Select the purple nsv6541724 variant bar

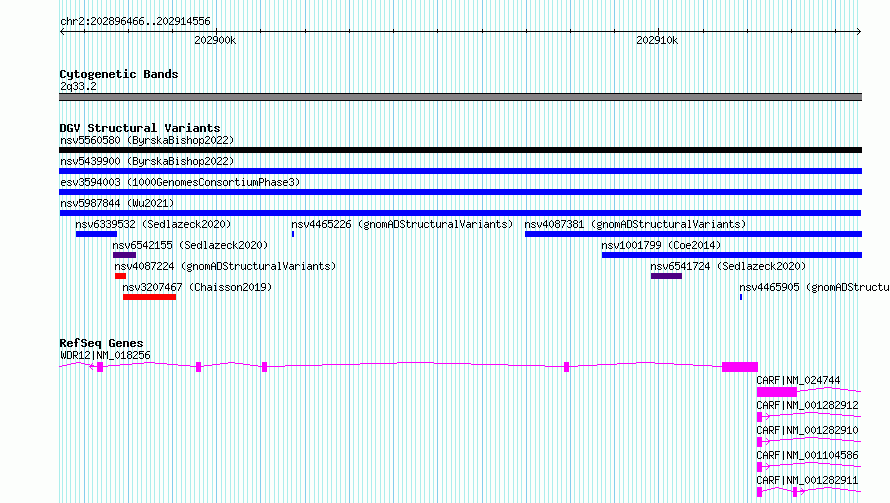[666, 276]
